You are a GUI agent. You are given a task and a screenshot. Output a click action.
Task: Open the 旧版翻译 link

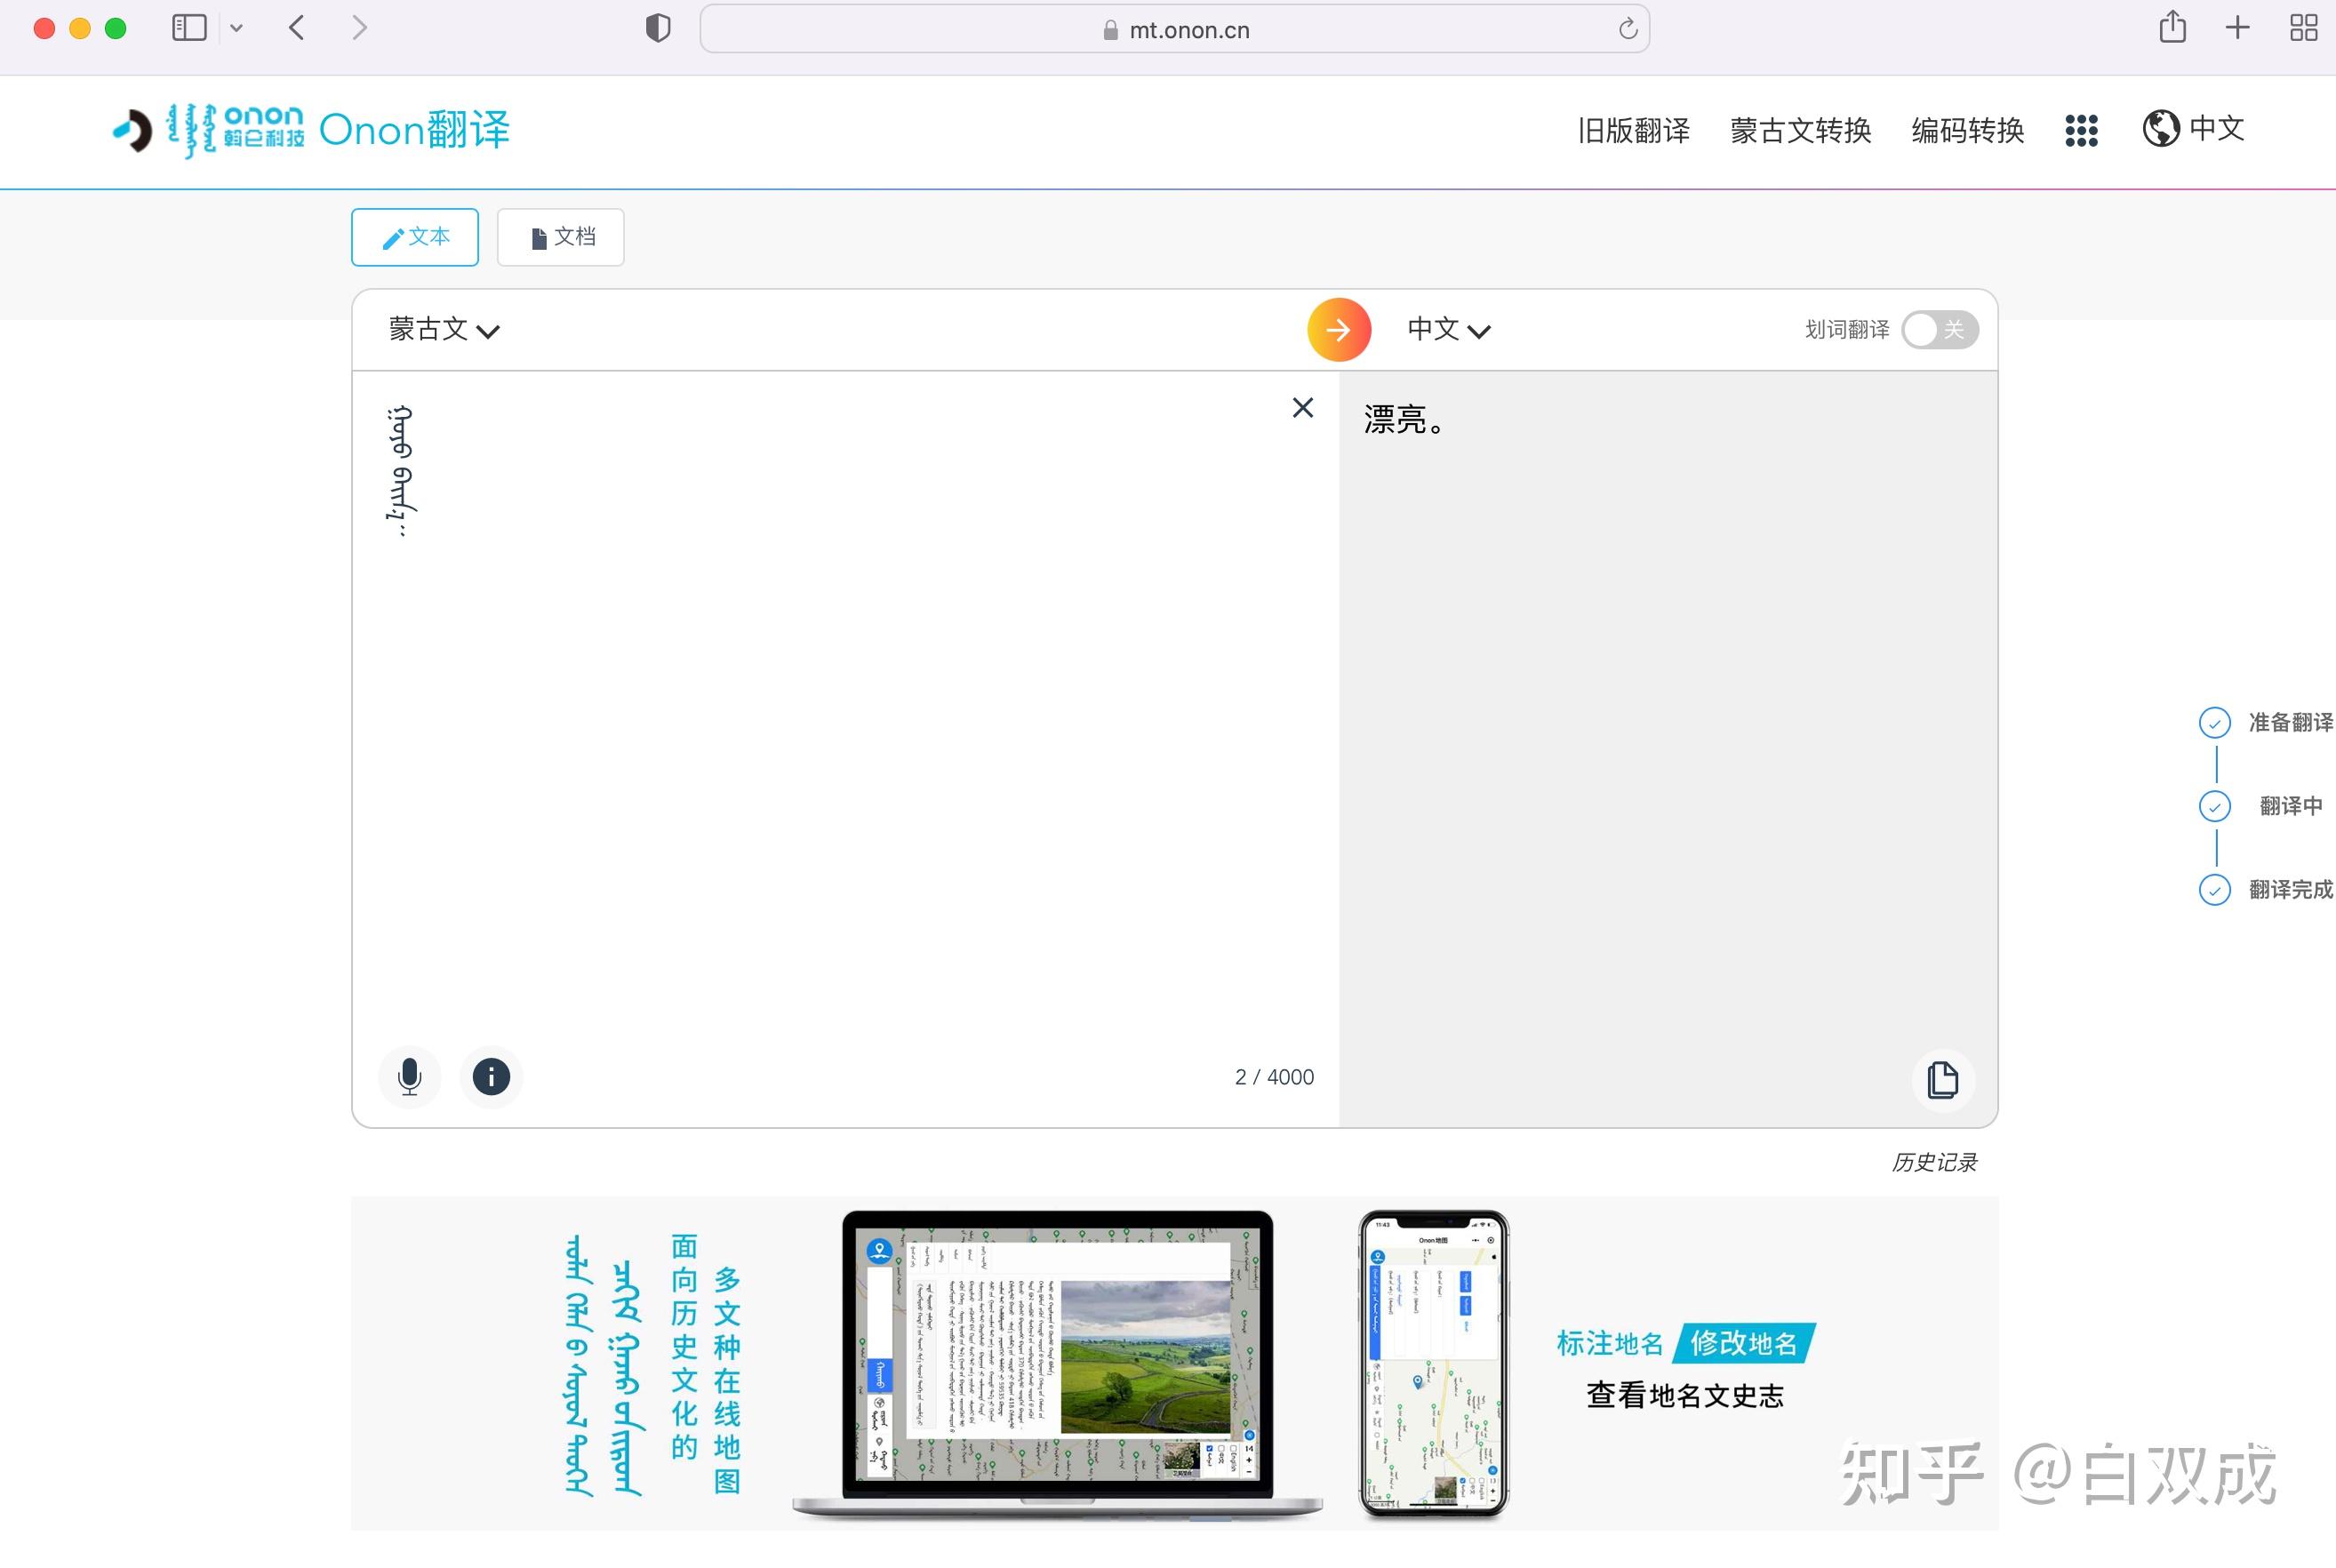tap(1633, 130)
